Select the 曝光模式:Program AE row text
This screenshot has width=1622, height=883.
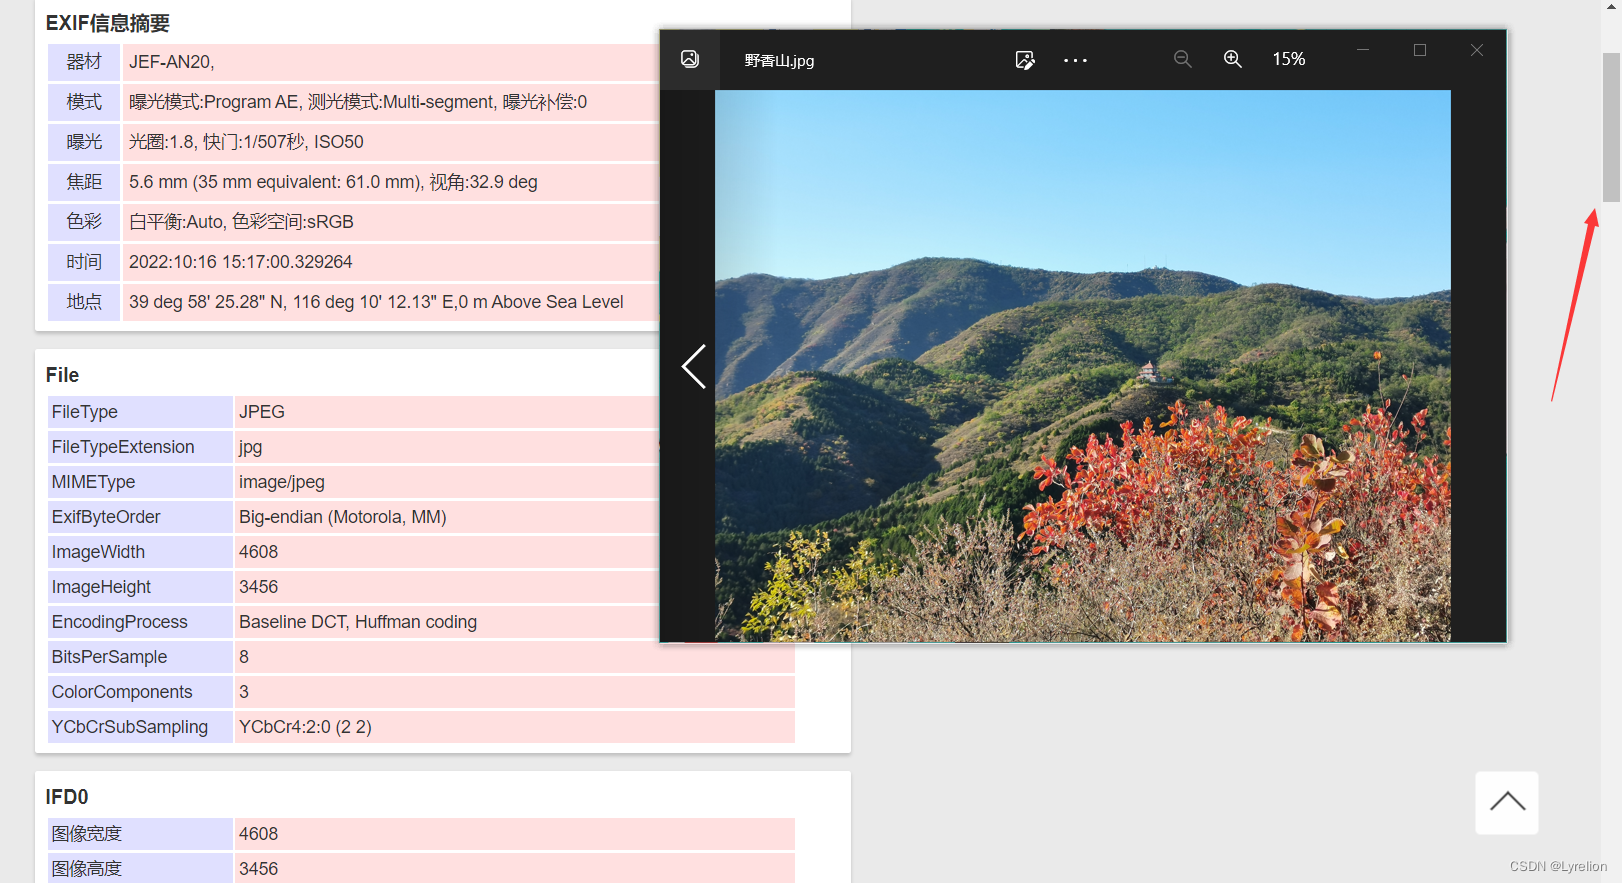point(358,102)
